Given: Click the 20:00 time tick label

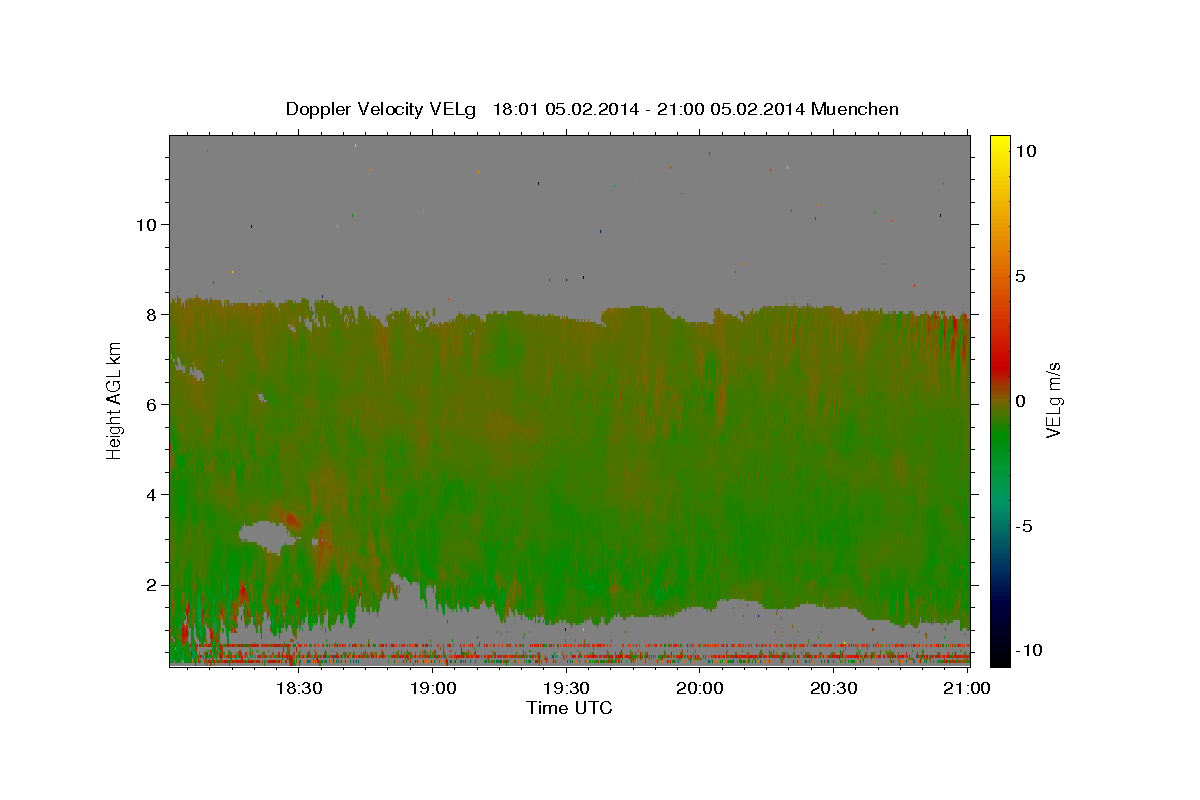Looking at the screenshot, I should point(700,688).
